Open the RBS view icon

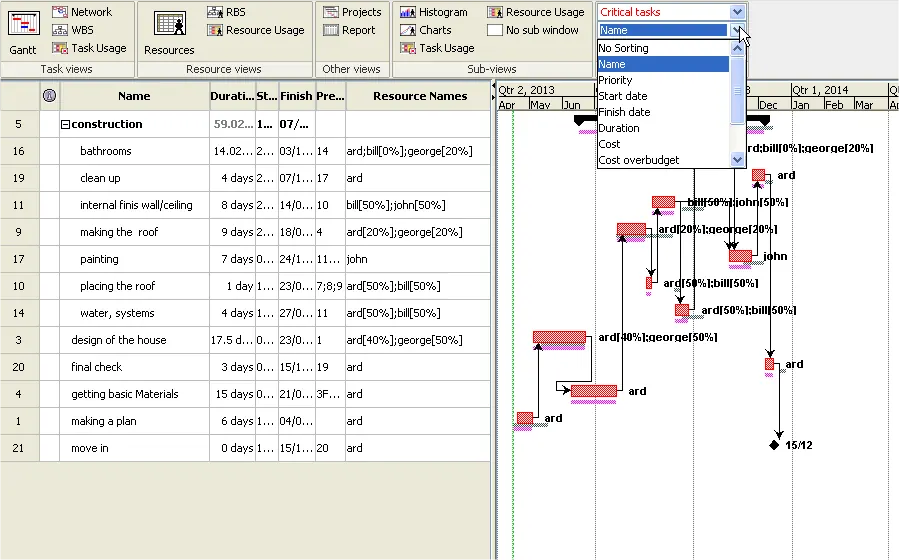click(x=215, y=12)
